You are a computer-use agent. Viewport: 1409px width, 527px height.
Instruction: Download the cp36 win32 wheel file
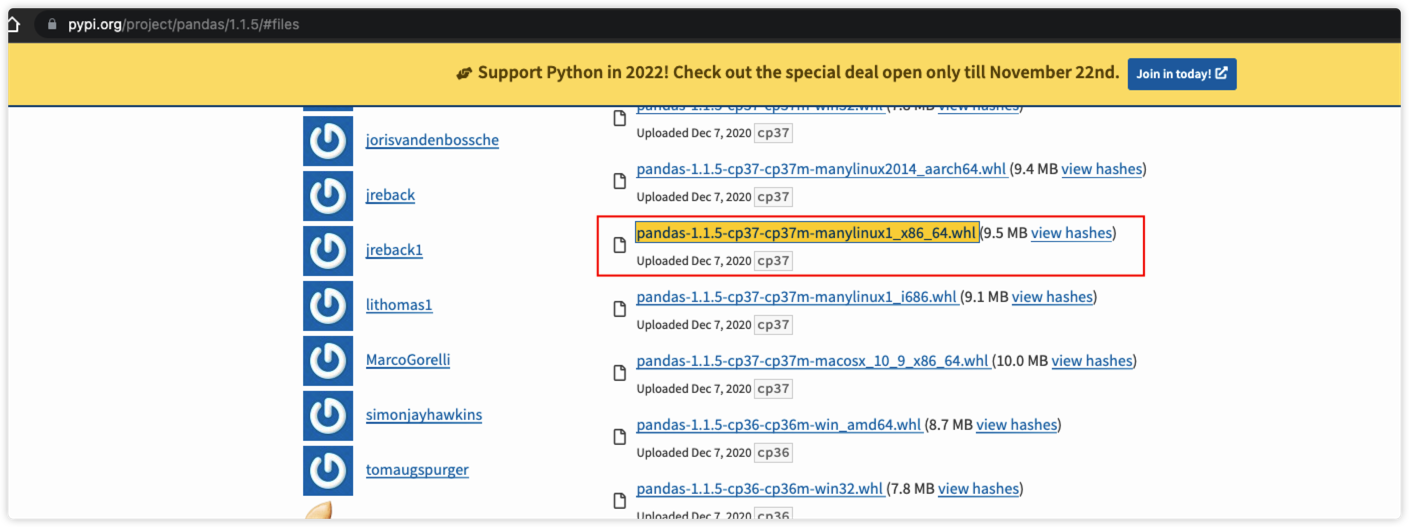tap(759, 489)
